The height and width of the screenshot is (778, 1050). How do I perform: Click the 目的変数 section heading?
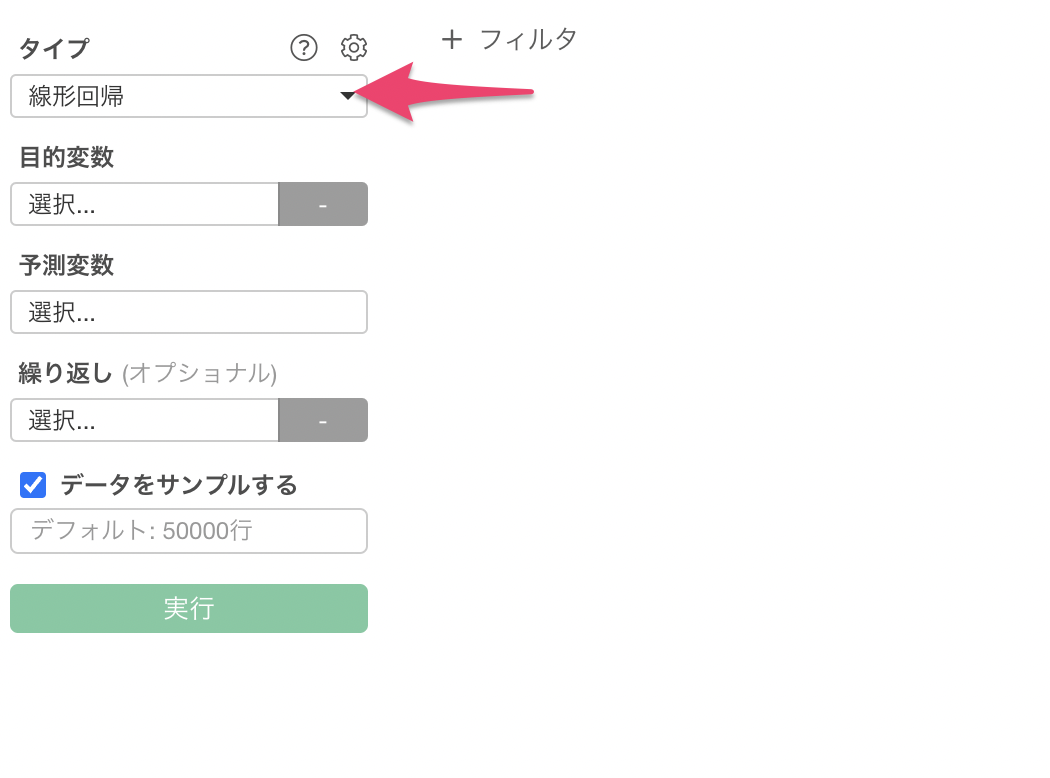(x=66, y=157)
